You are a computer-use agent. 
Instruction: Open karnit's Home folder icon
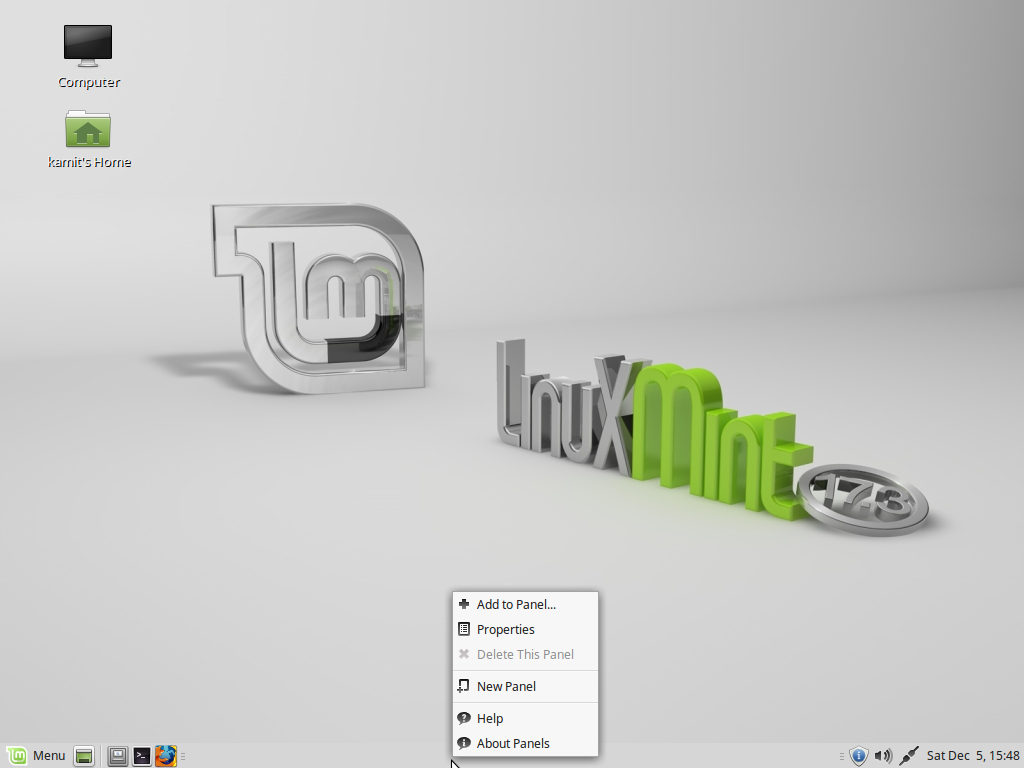(88, 128)
